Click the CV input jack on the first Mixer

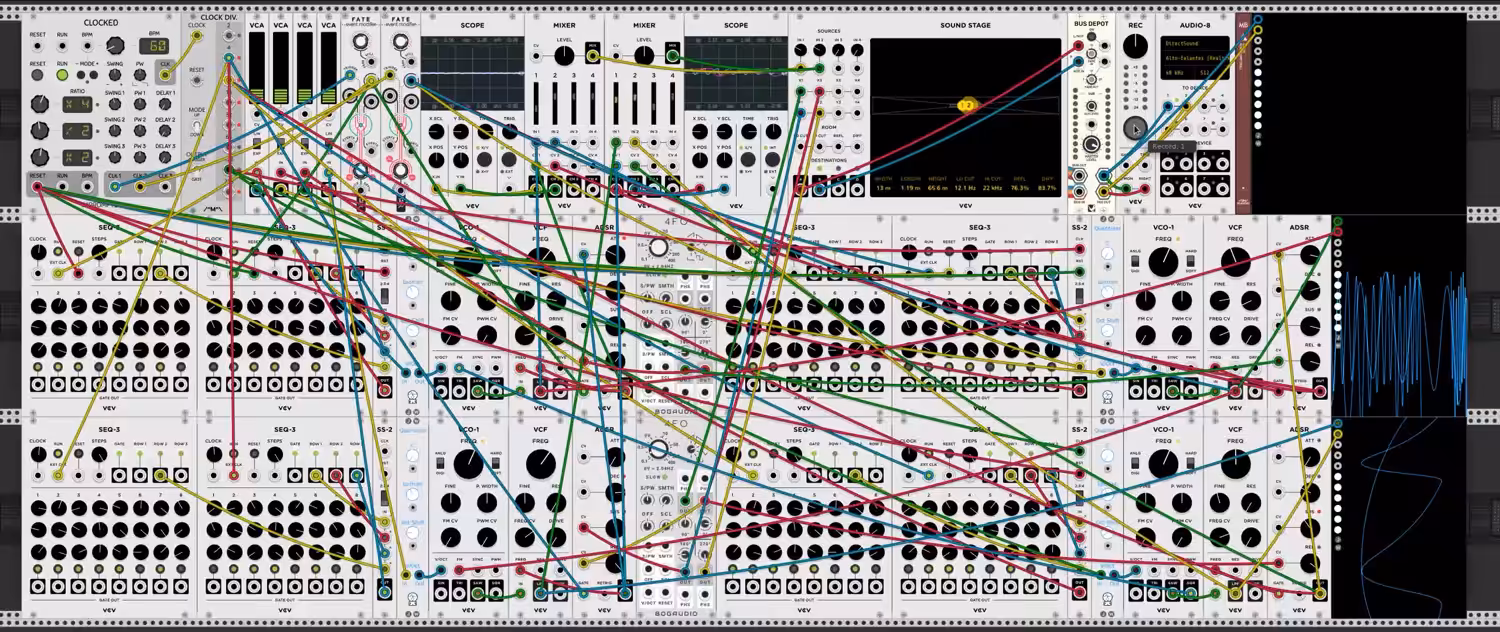pos(538,55)
